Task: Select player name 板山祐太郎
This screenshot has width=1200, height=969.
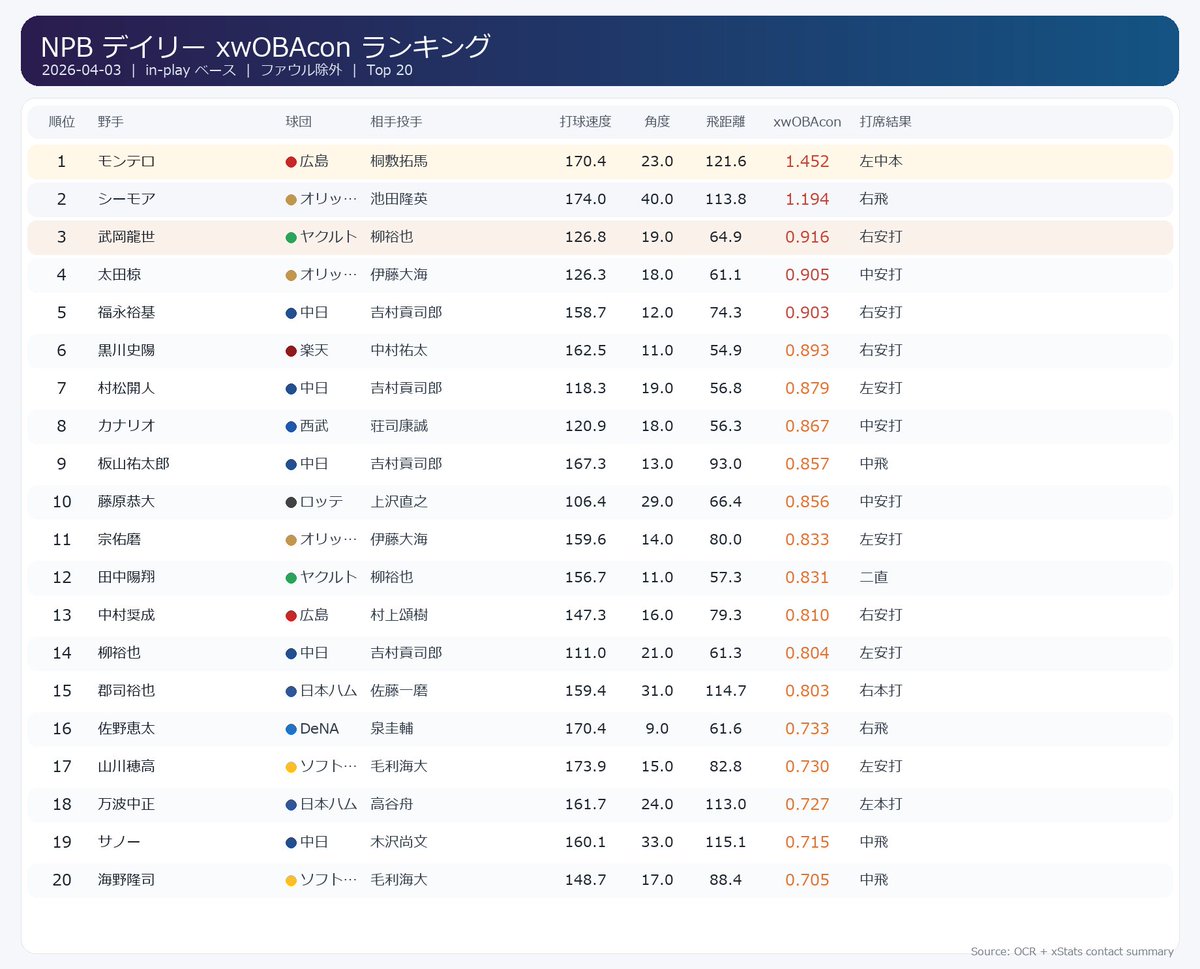Action: click(133, 464)
